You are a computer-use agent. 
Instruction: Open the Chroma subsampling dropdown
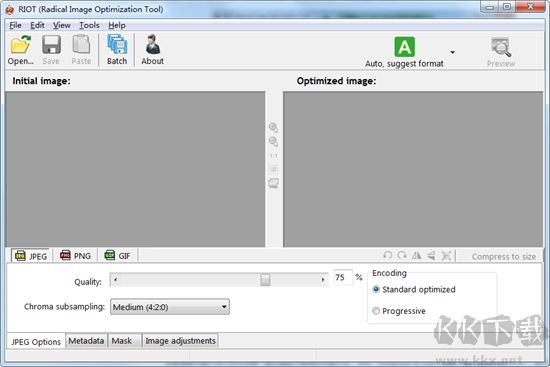170,307
